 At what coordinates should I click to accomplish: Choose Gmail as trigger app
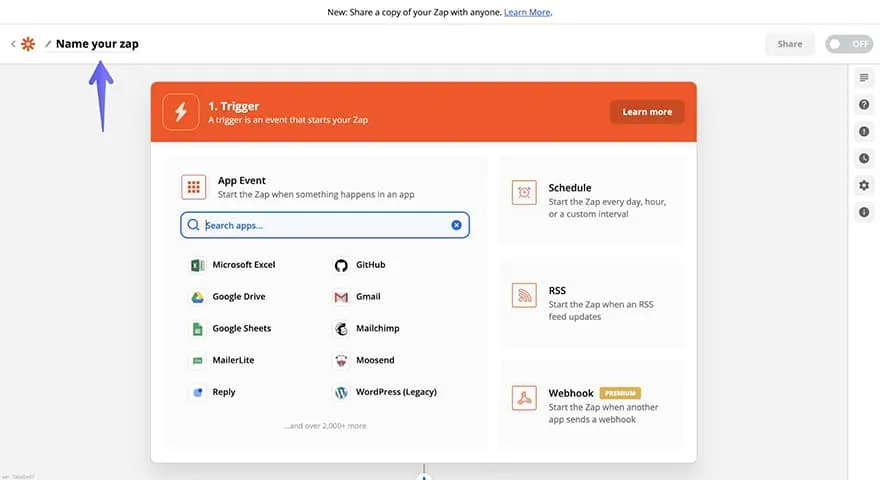point(367,297)
